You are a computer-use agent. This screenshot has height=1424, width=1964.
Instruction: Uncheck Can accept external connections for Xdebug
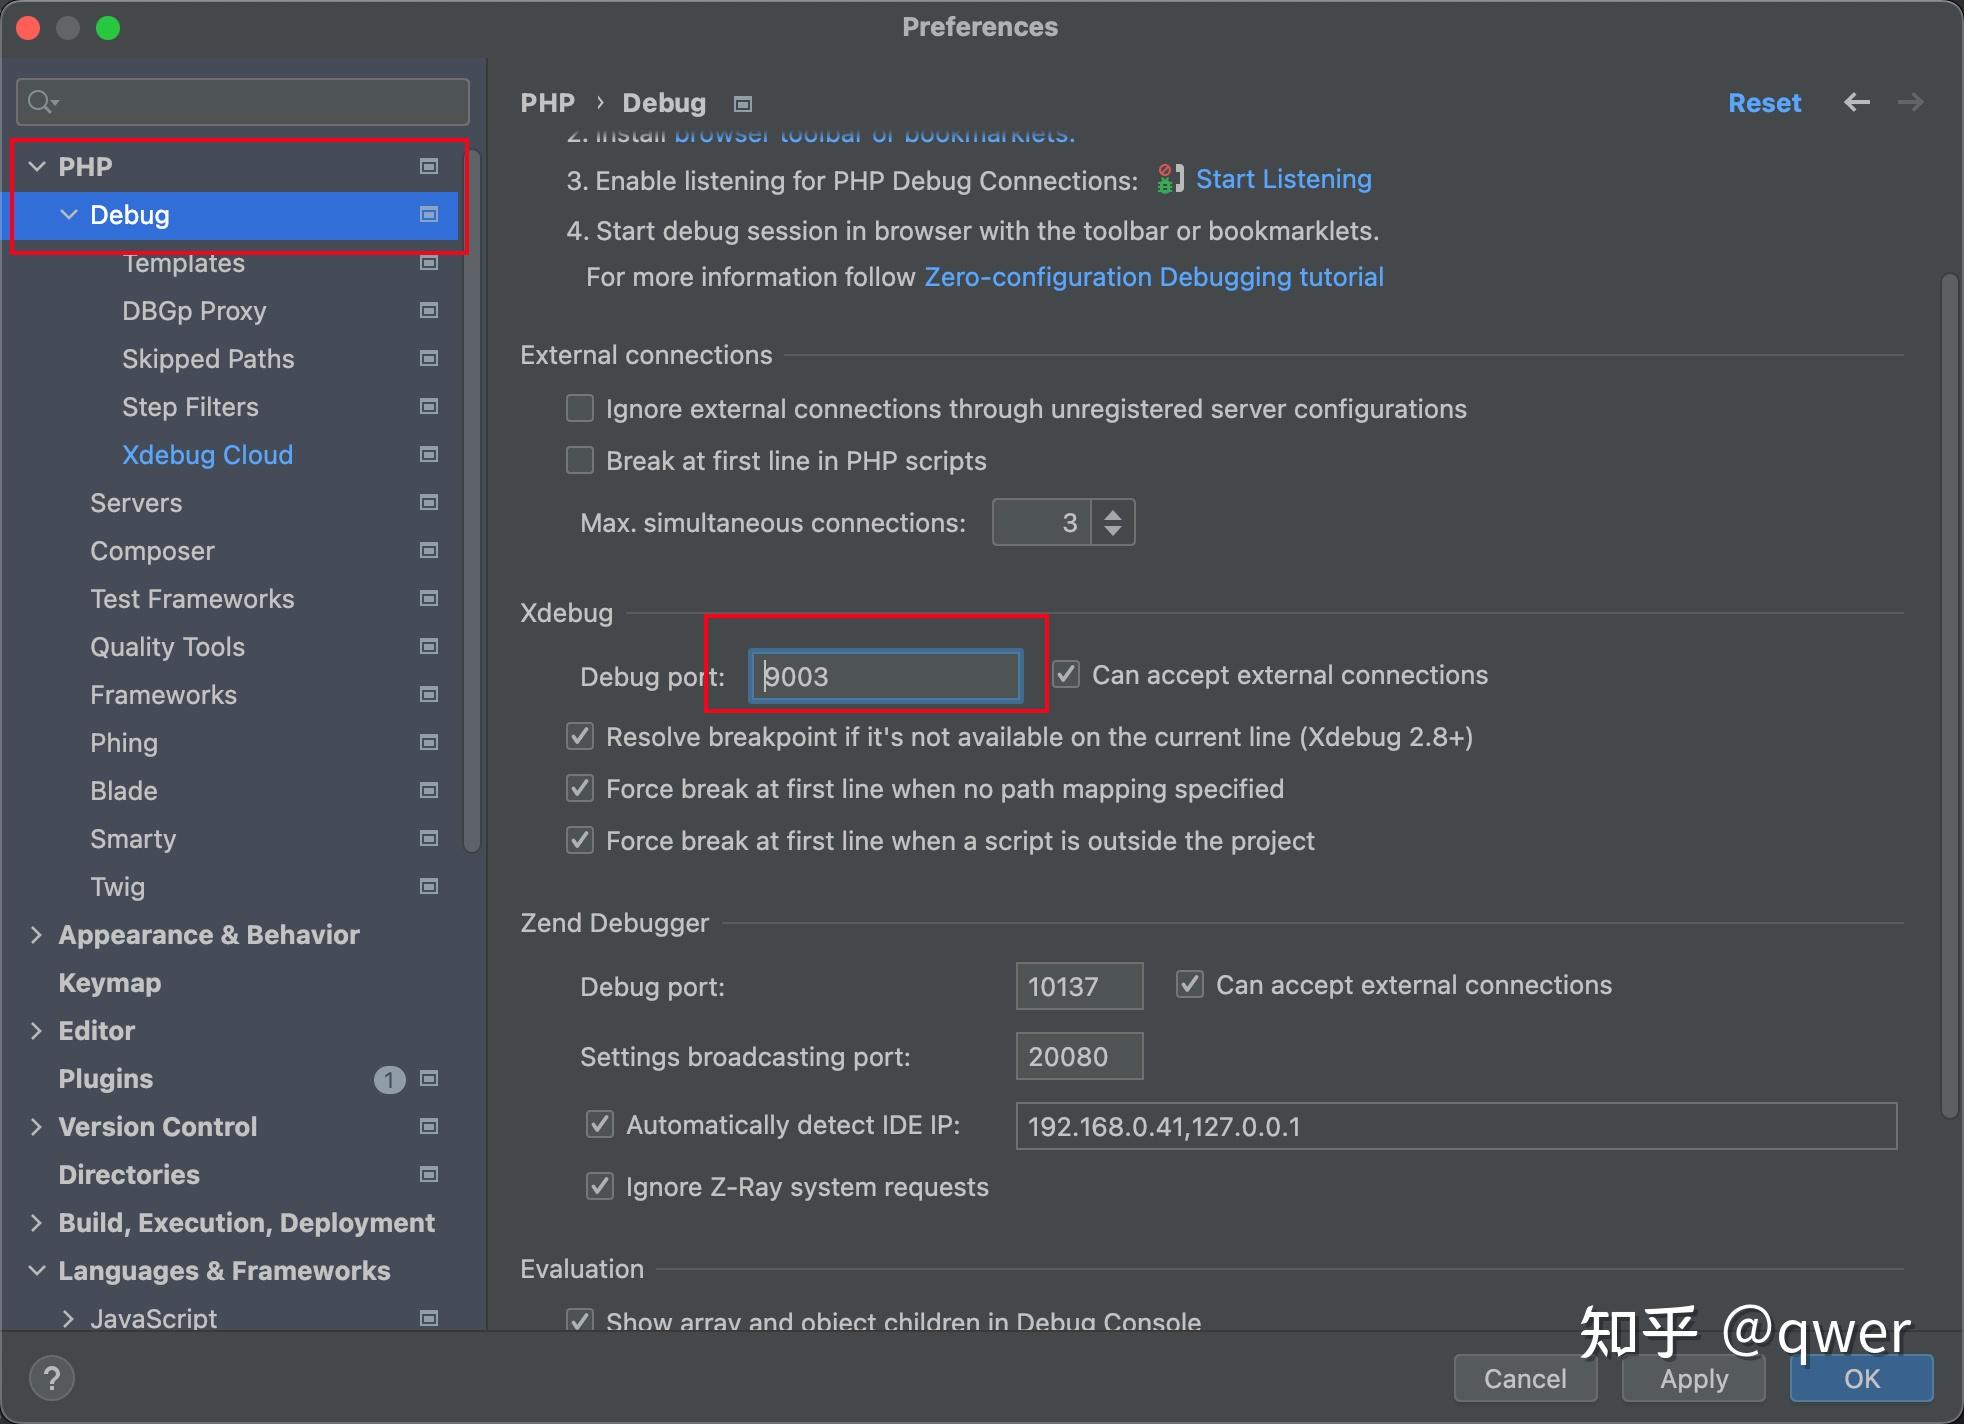[1064, 674]
